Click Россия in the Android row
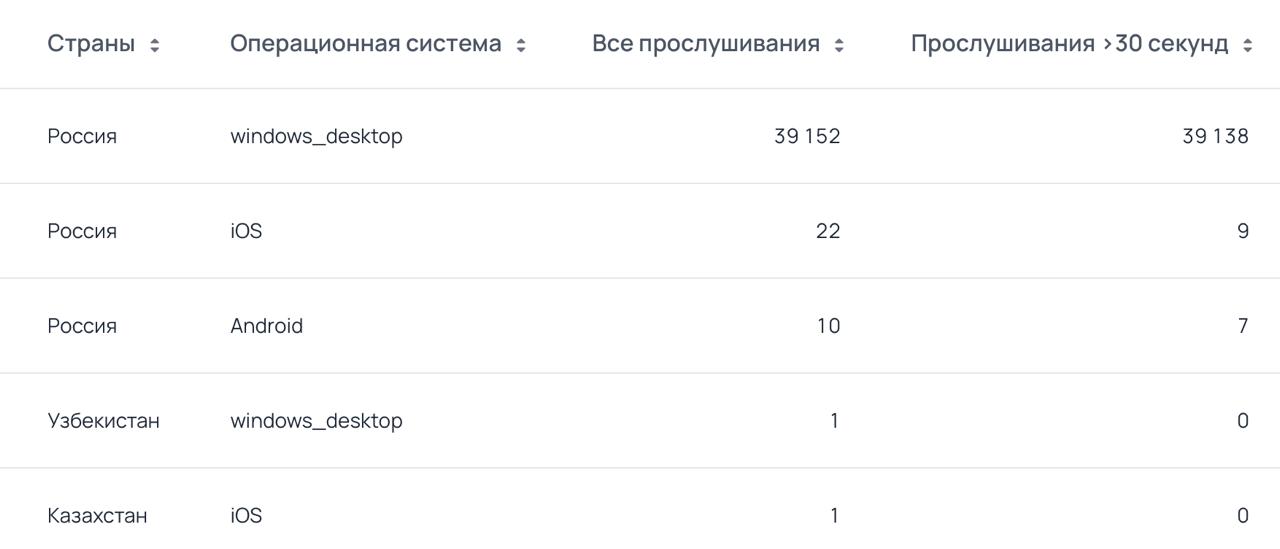Image resolution: width=1280 pixels, height=549 pixels. [x=82, y=326]
